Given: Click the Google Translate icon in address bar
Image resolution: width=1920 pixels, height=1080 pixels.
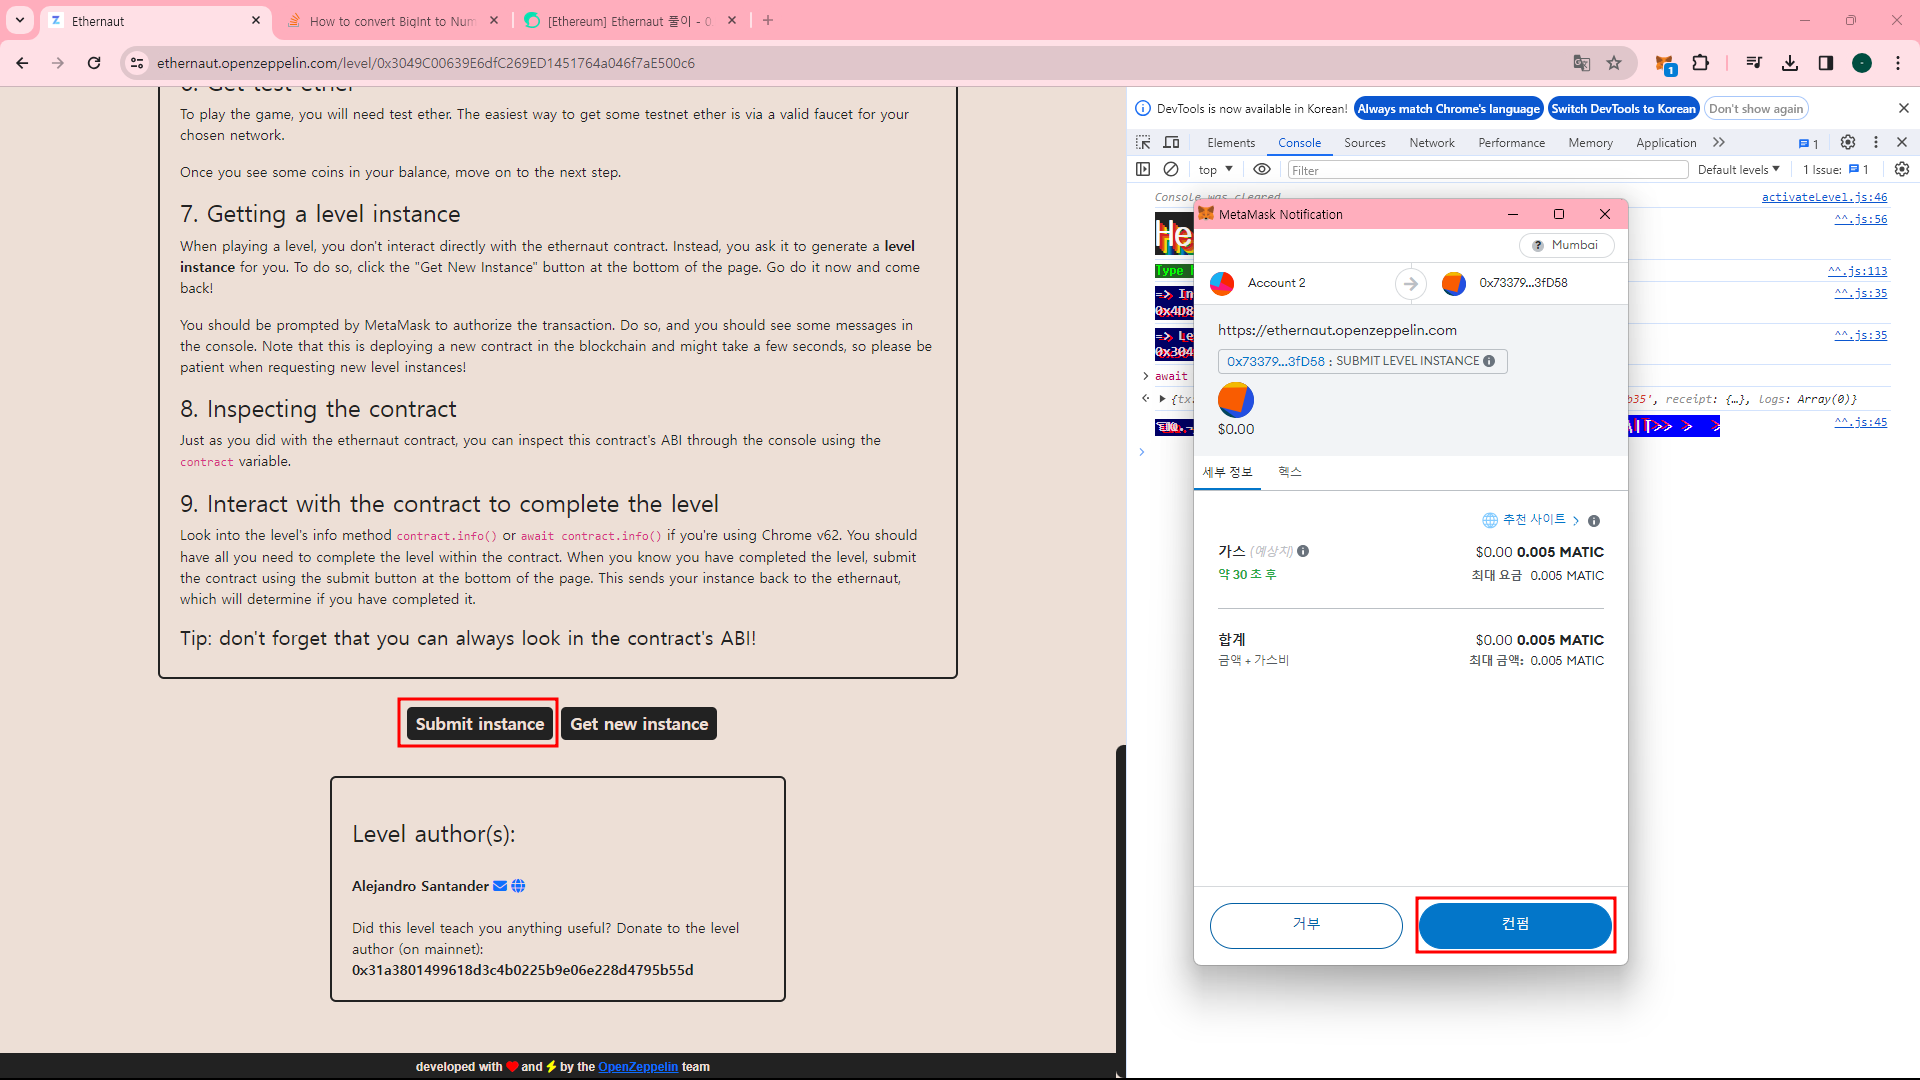Looking at the screenshot, I should coord(1582,63).
